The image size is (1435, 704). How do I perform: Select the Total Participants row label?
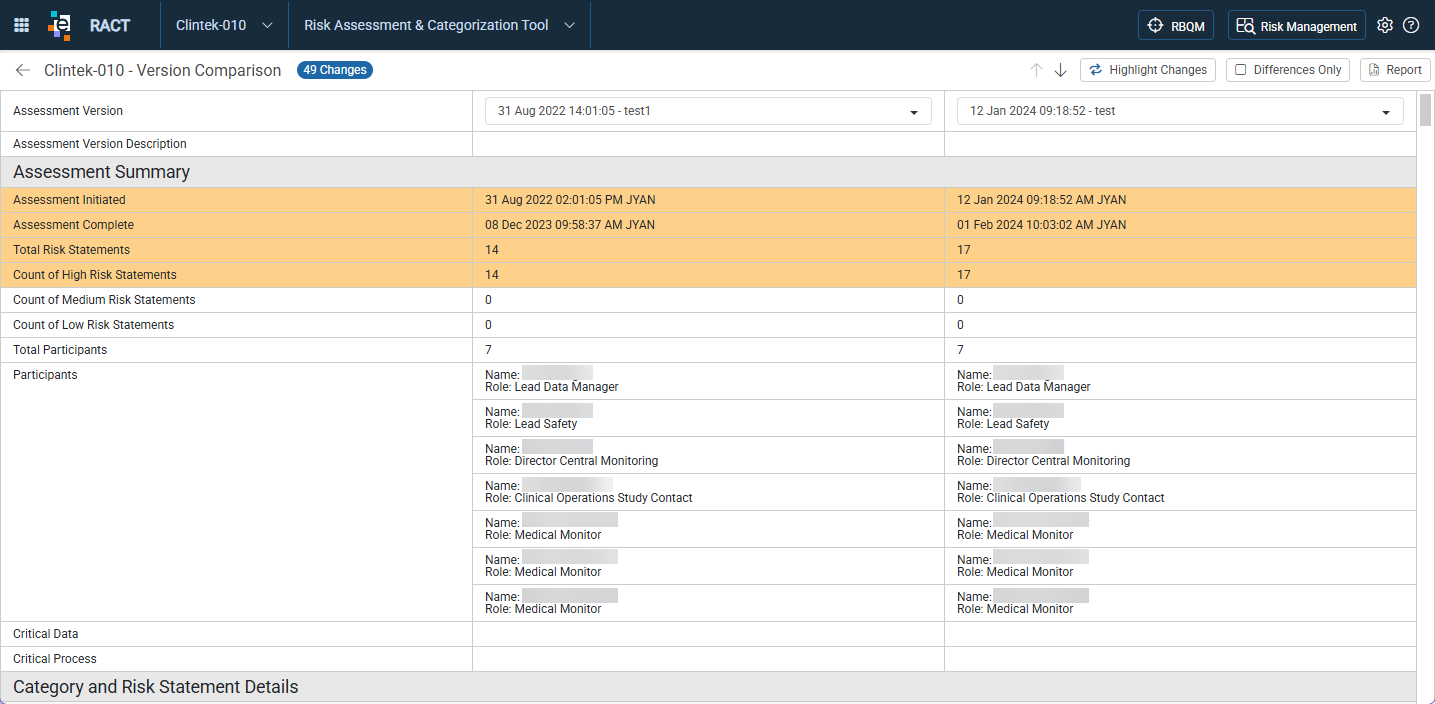click(60, 350)
